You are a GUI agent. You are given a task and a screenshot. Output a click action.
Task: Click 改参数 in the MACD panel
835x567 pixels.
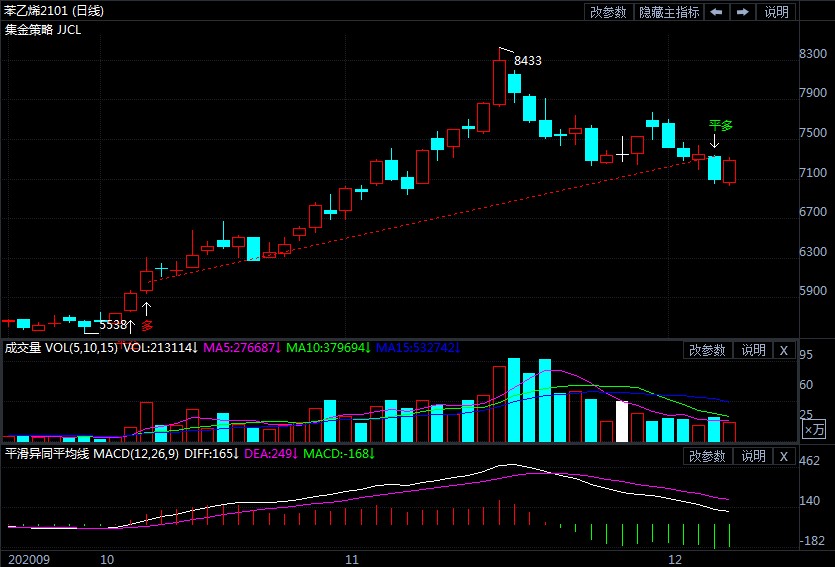point(707,456)
